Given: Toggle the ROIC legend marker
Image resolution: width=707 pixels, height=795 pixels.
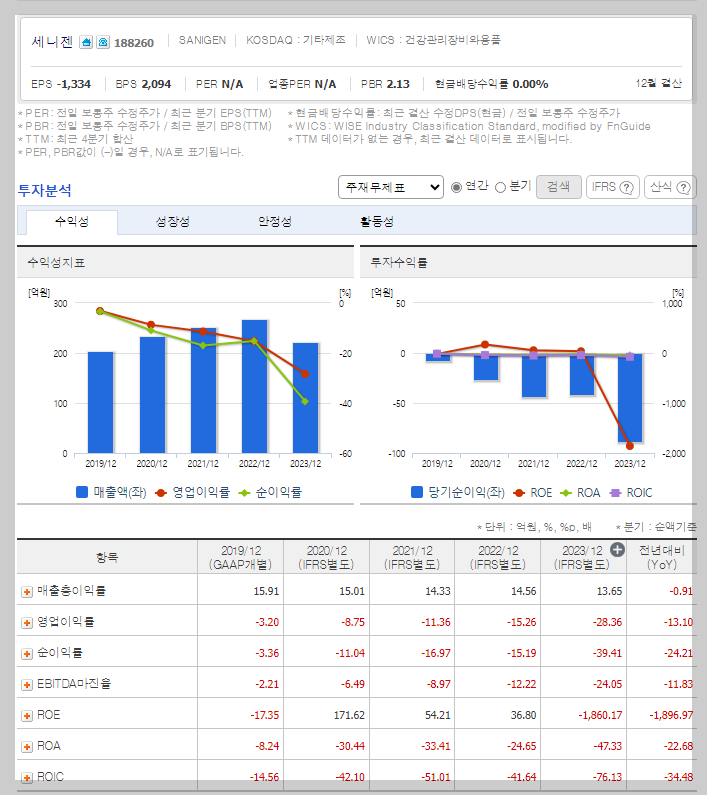Looking at the screenshot, I should pos(615,493).
